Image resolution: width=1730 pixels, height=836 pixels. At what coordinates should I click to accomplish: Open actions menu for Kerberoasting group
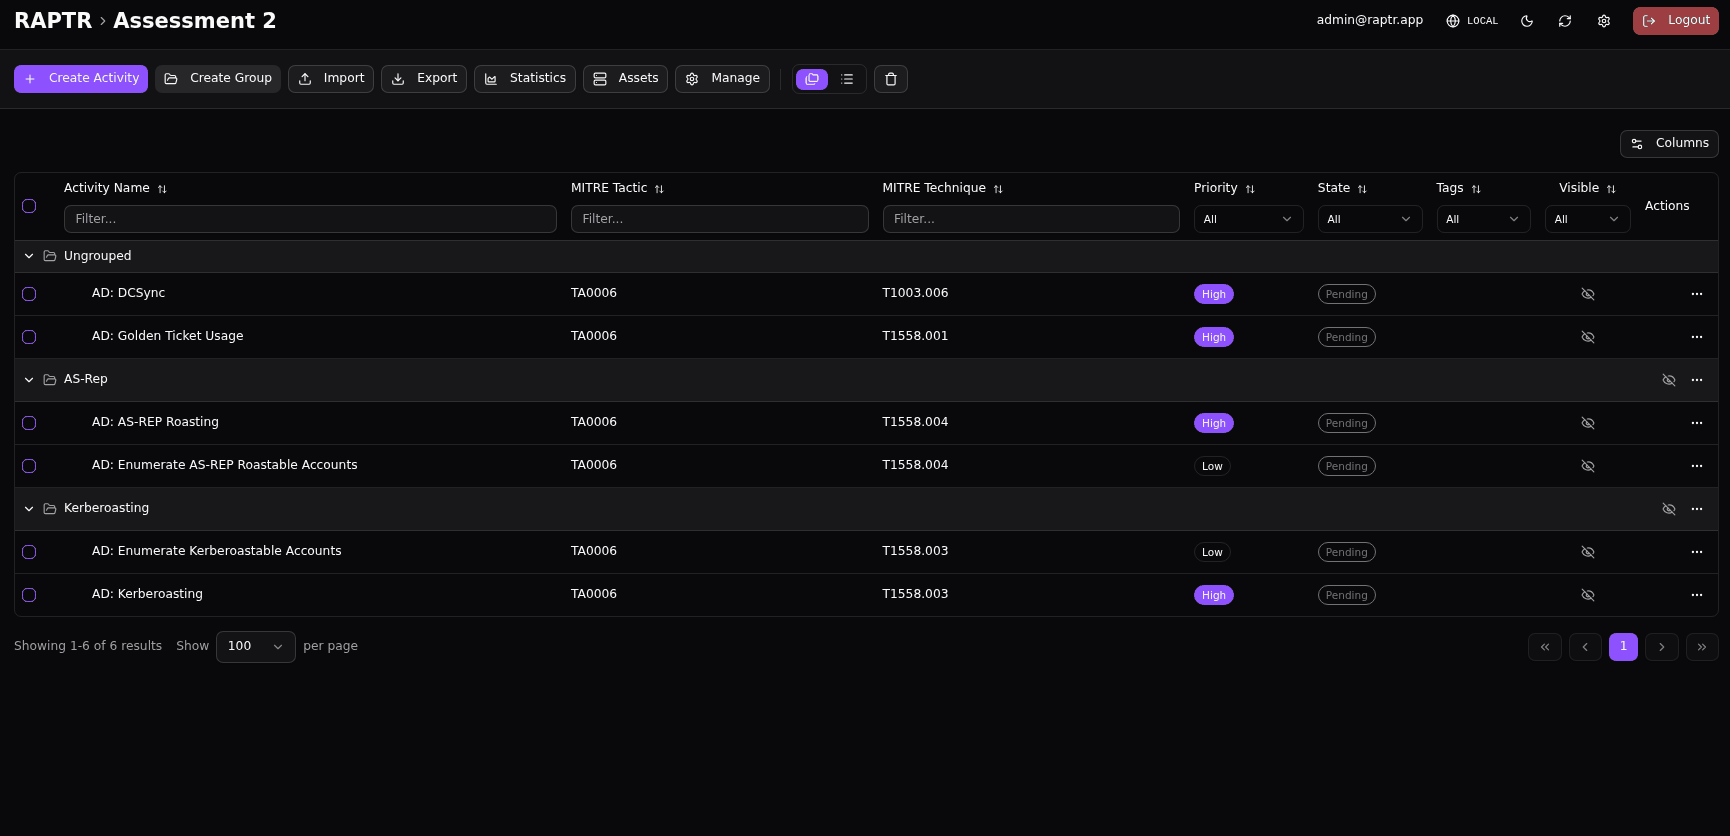point(1696,509)
